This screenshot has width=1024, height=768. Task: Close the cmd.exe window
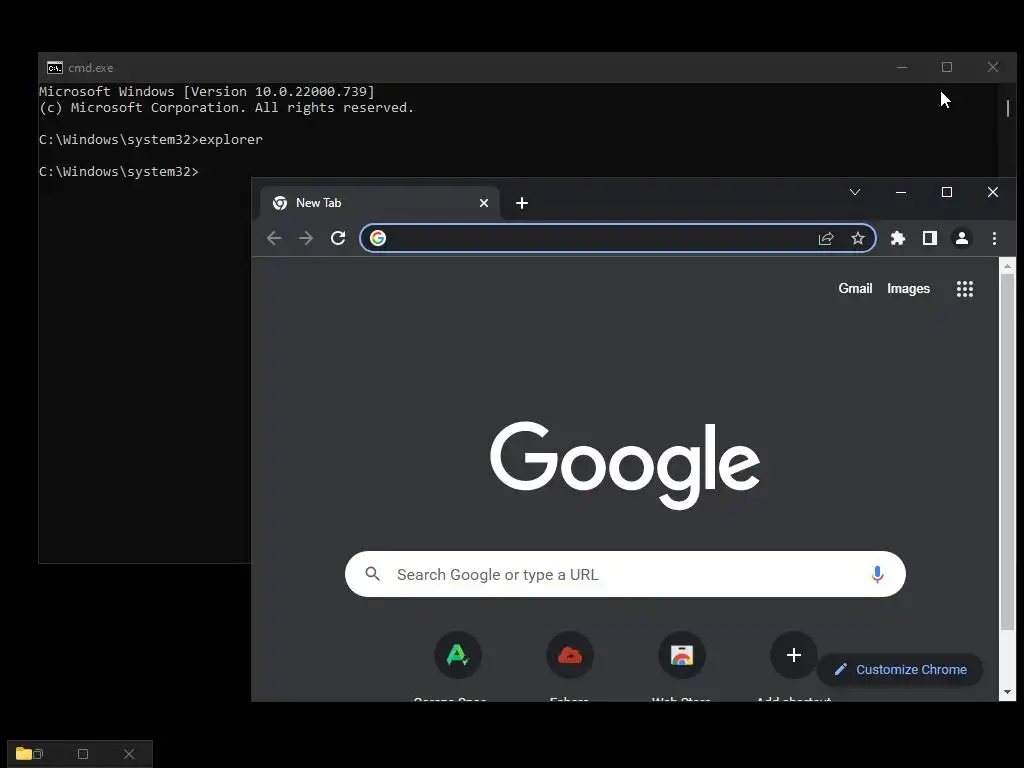(x=993, y=67)
